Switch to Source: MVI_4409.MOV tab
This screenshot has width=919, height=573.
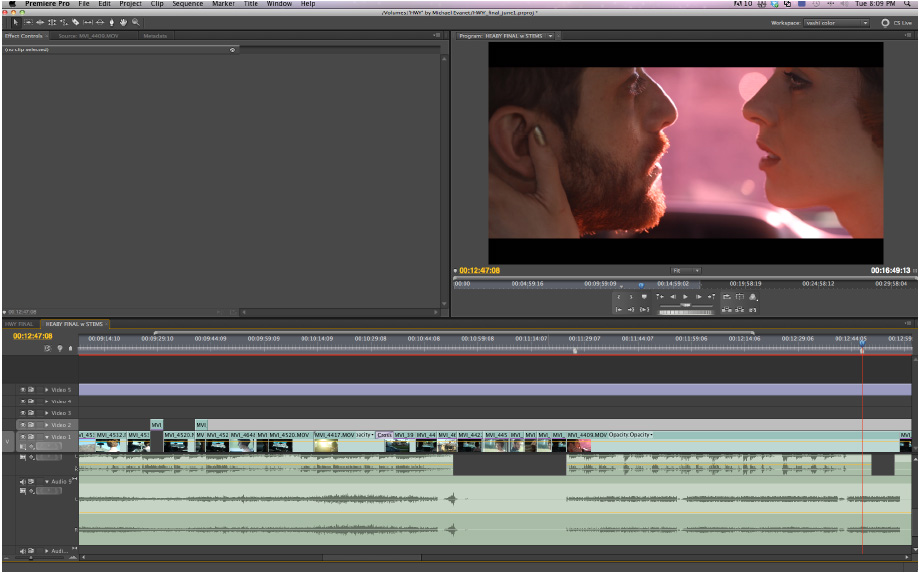pyautogui.click(x=88, y=36)
